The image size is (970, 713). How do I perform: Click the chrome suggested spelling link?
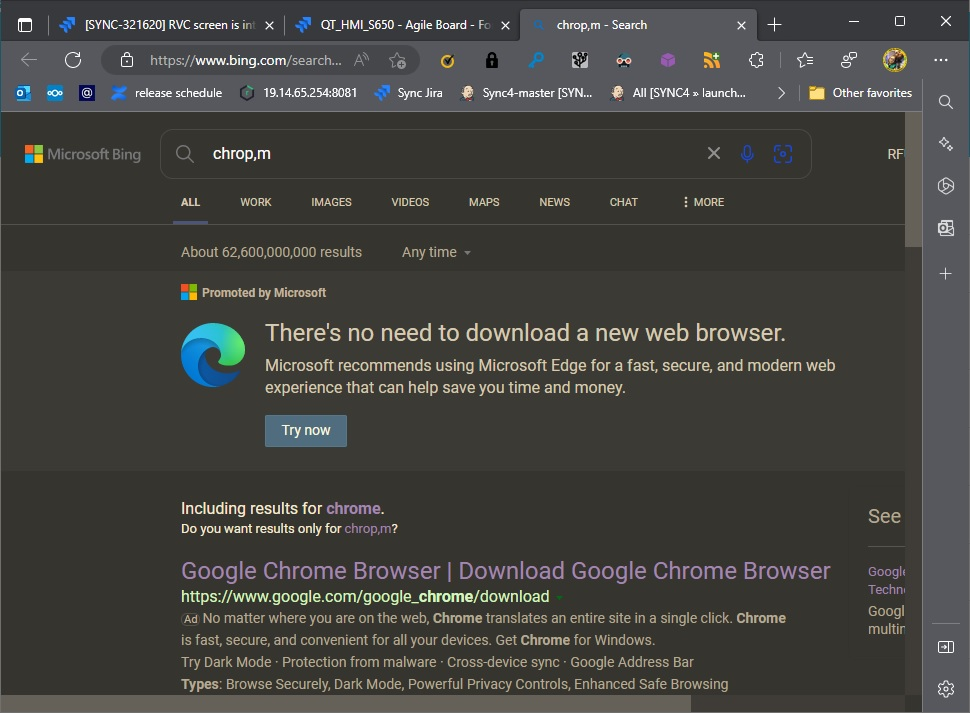click(353, 508)
